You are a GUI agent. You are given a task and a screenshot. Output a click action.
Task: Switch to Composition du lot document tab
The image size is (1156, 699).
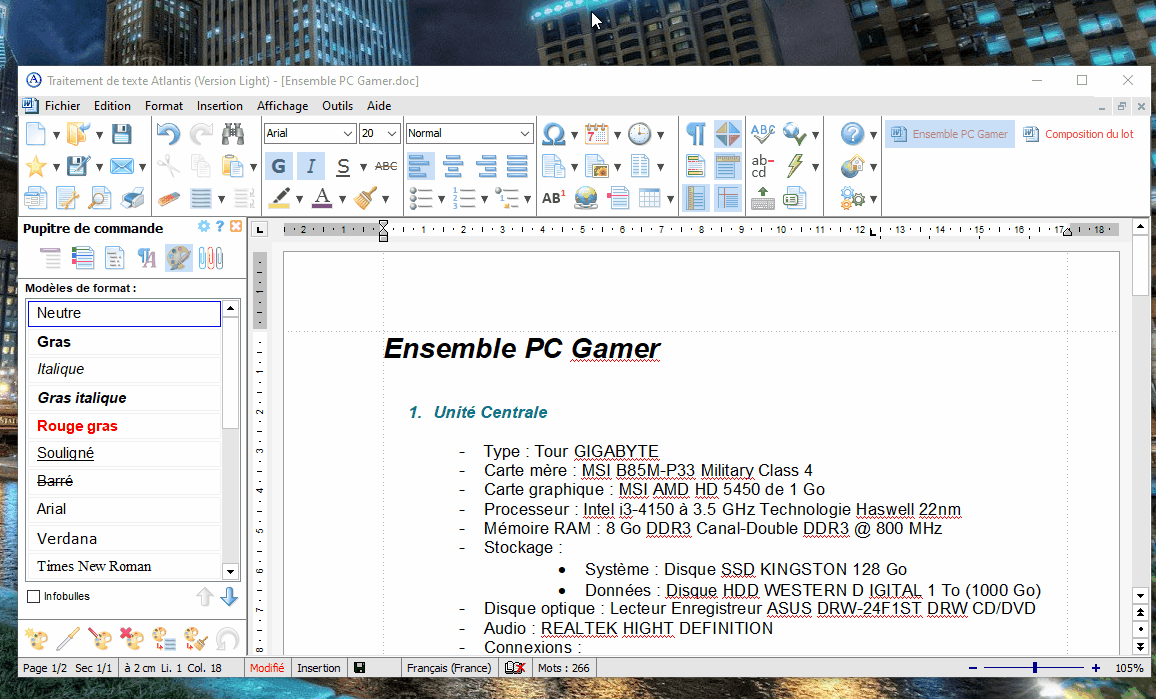(1079, 134)
